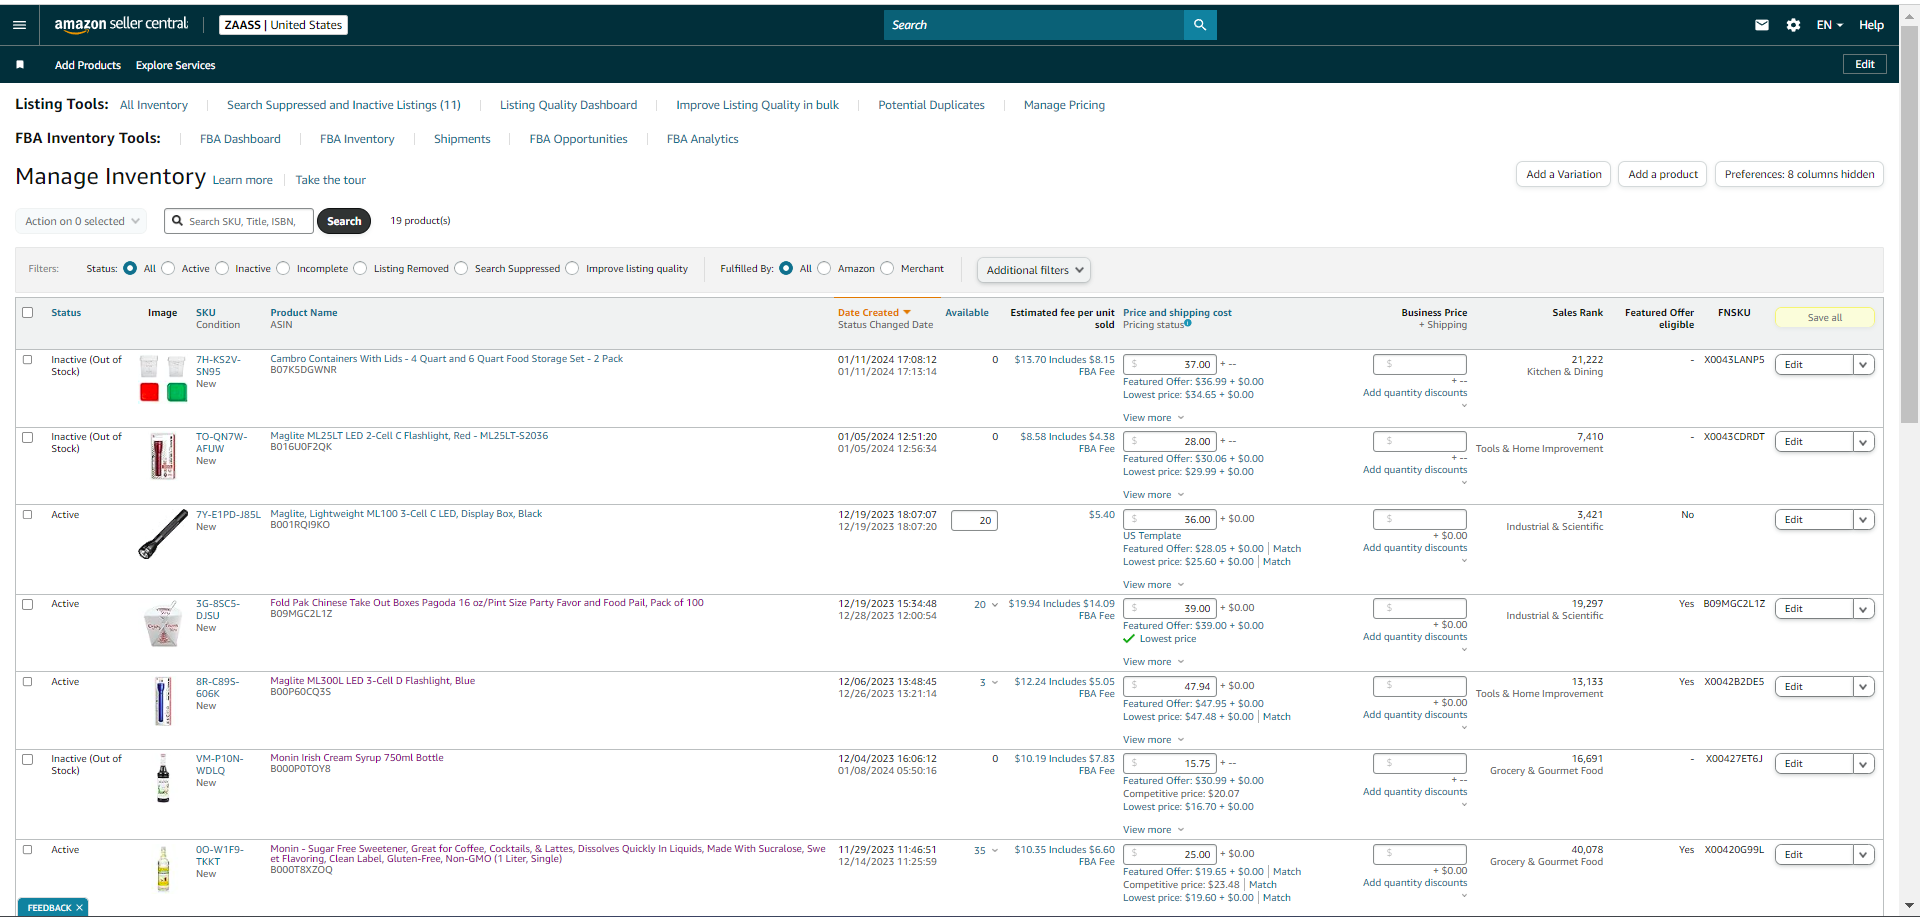
Task: Expand the Additional filters dropdown
Action: pos(1034,270)
